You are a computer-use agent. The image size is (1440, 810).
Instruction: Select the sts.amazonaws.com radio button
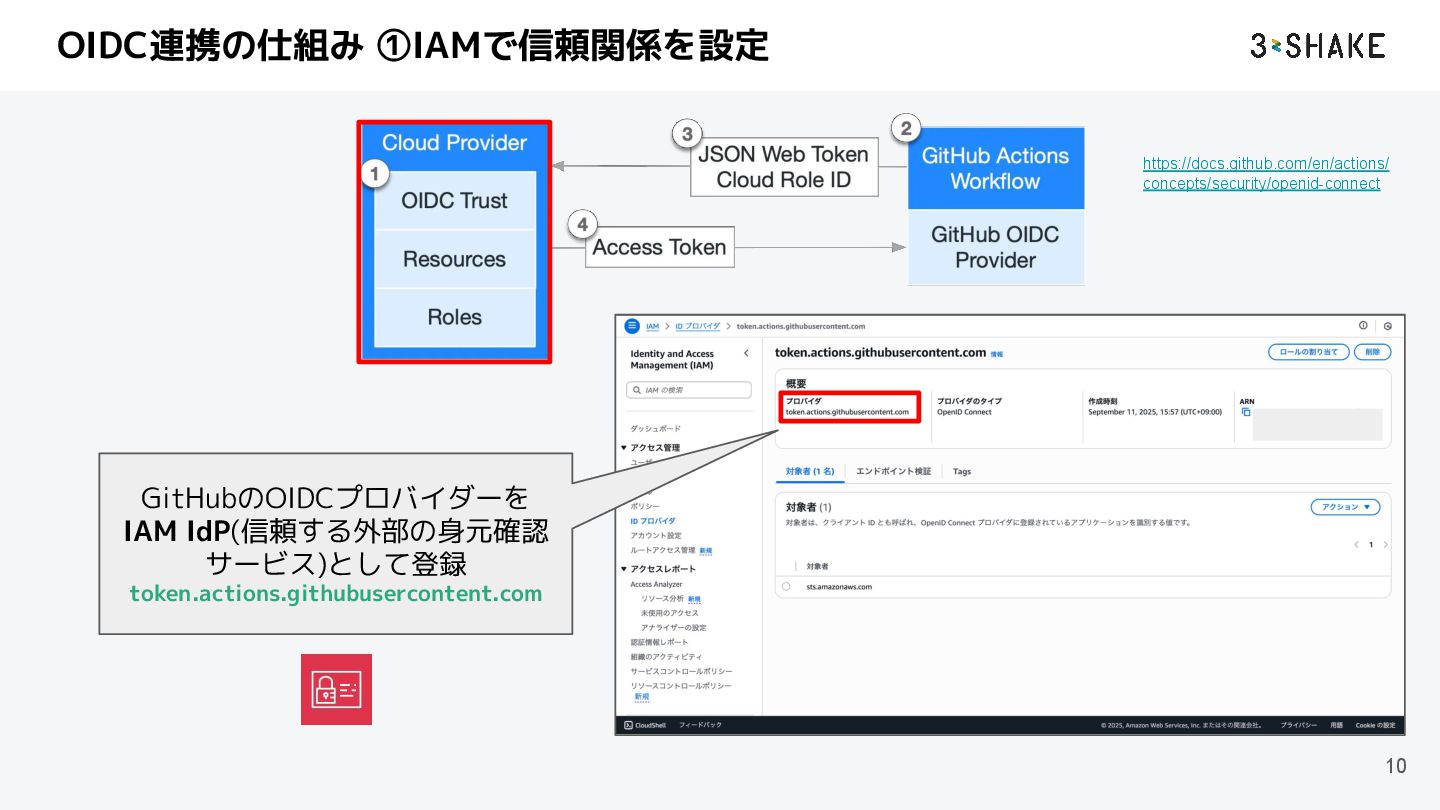(786, 587)
